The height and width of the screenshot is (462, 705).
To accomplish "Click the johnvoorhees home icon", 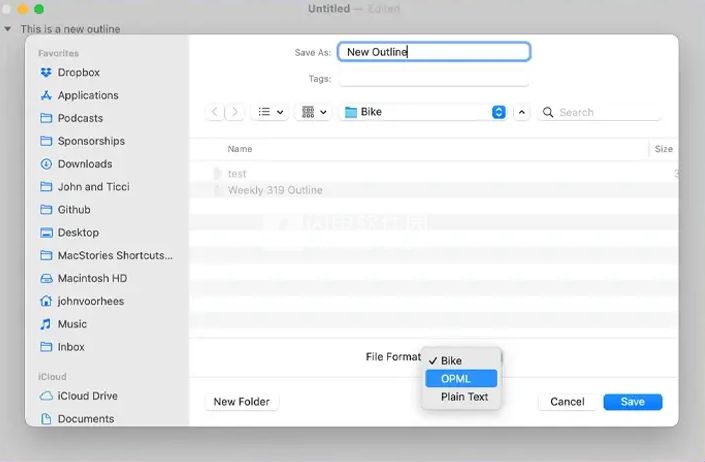I will pos(46,301).
